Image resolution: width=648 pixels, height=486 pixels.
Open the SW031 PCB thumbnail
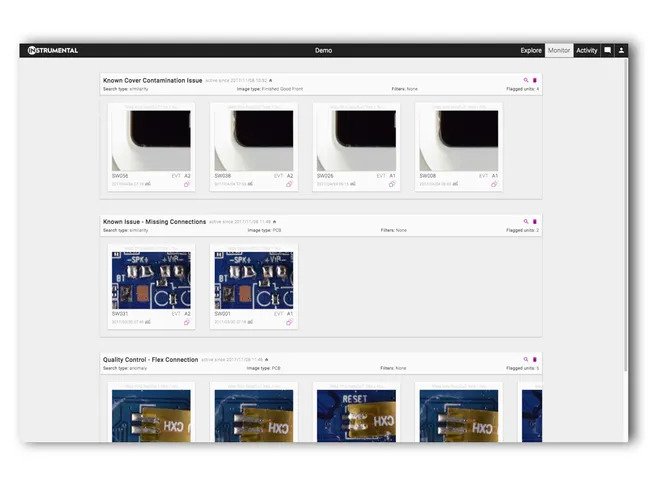151,280
